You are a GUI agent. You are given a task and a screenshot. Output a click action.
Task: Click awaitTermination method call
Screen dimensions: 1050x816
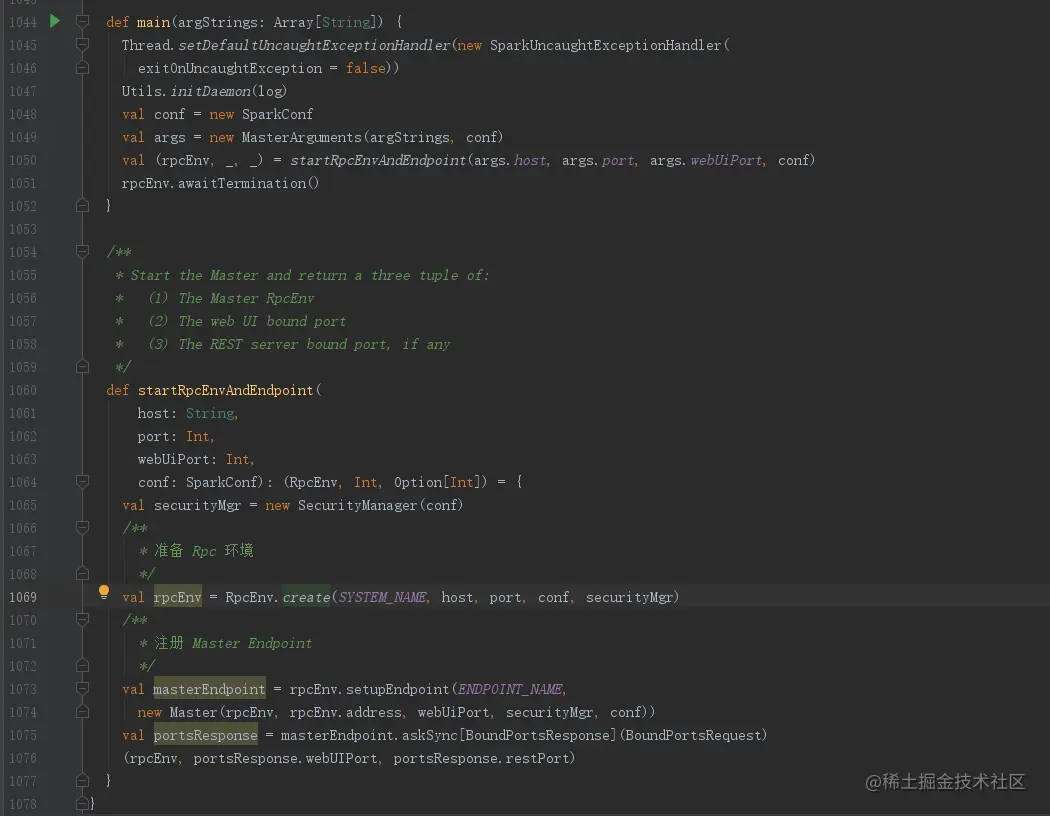tap(242, 183)
